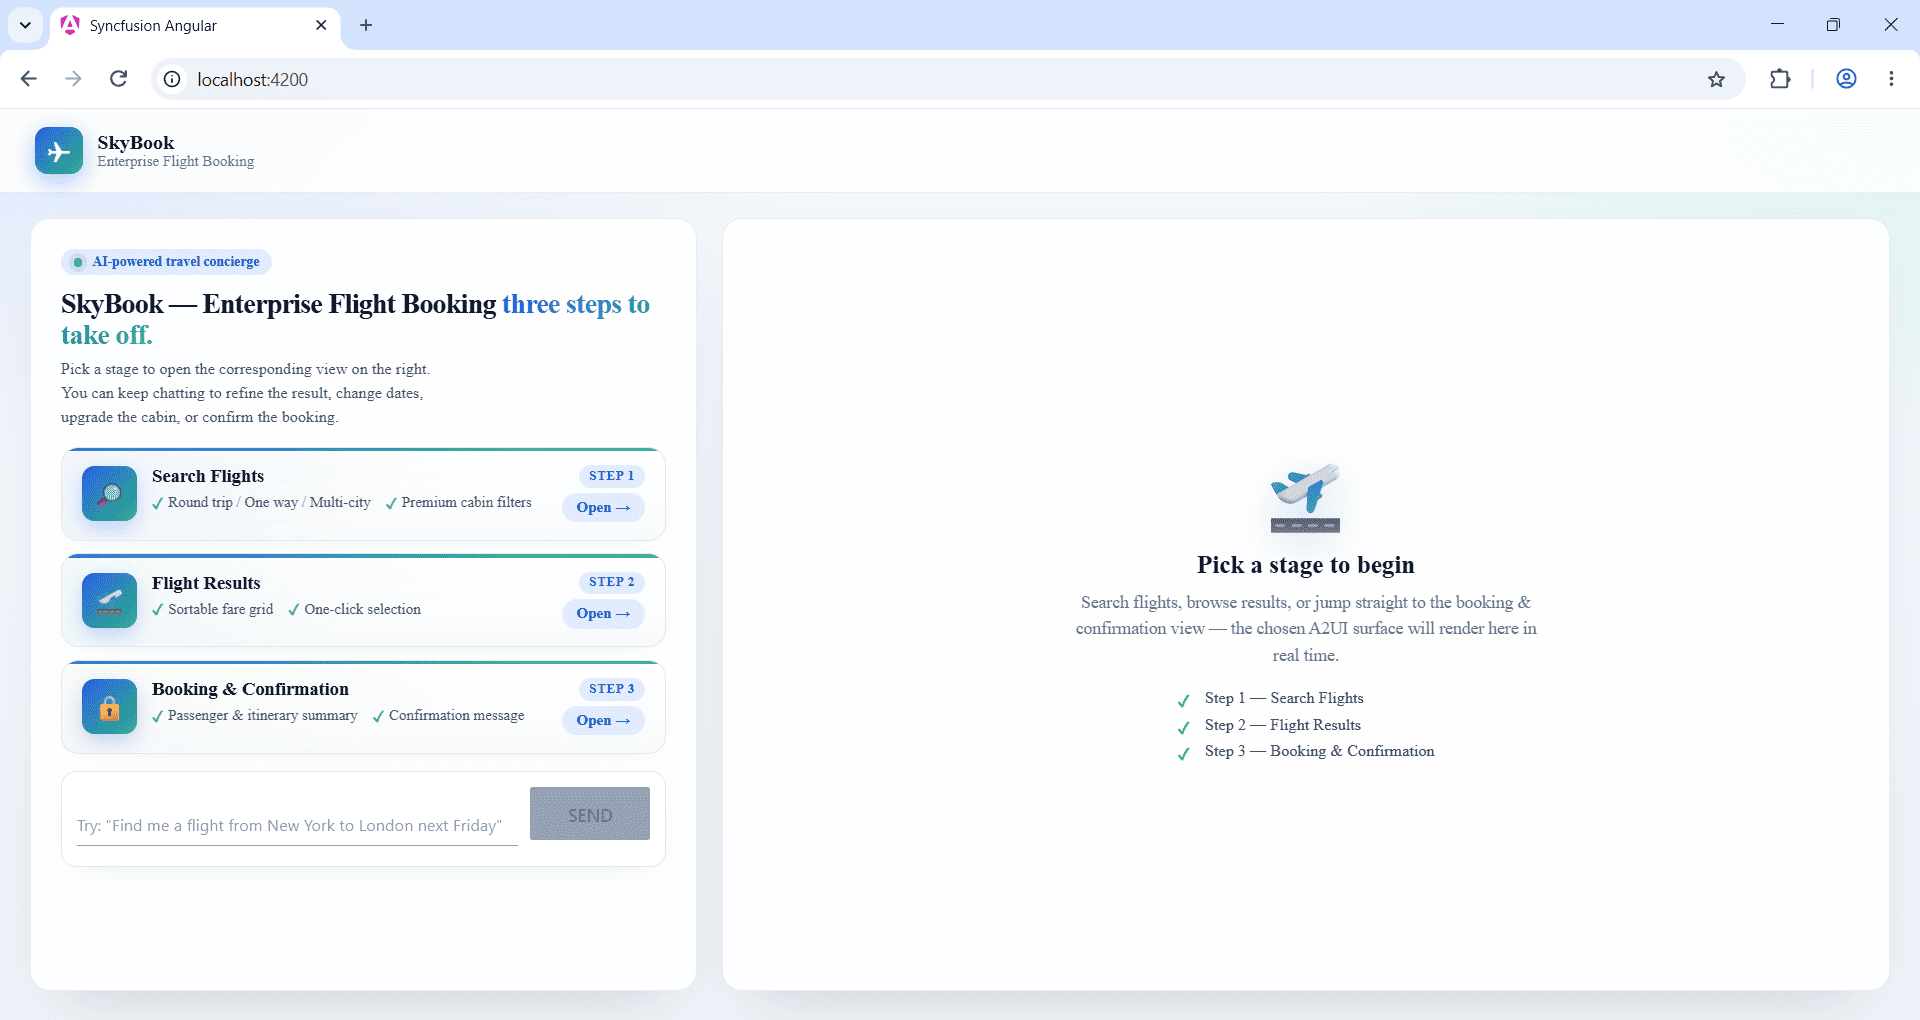This screenshot has height=1020, width=1920.
Task: Click the SkyBook brand name in header
Action: 136,143
